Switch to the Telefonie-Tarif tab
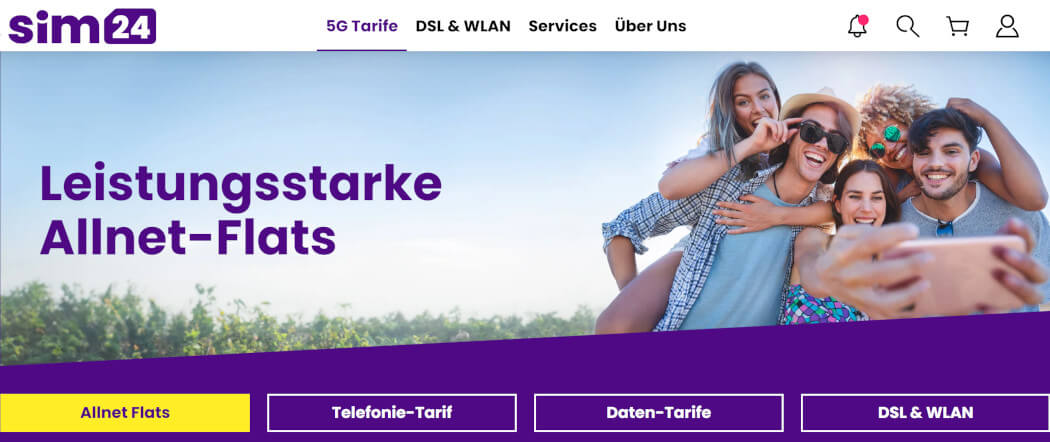Image resolution: width=1050 pixels, height=442 pixels. click(x=392, y=413)
